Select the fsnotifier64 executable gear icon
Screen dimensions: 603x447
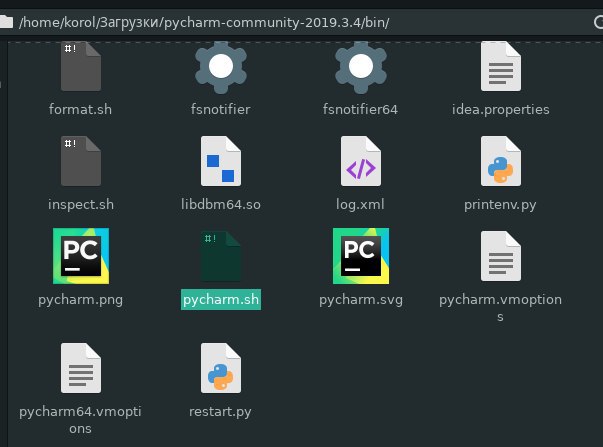click(361, 67)
